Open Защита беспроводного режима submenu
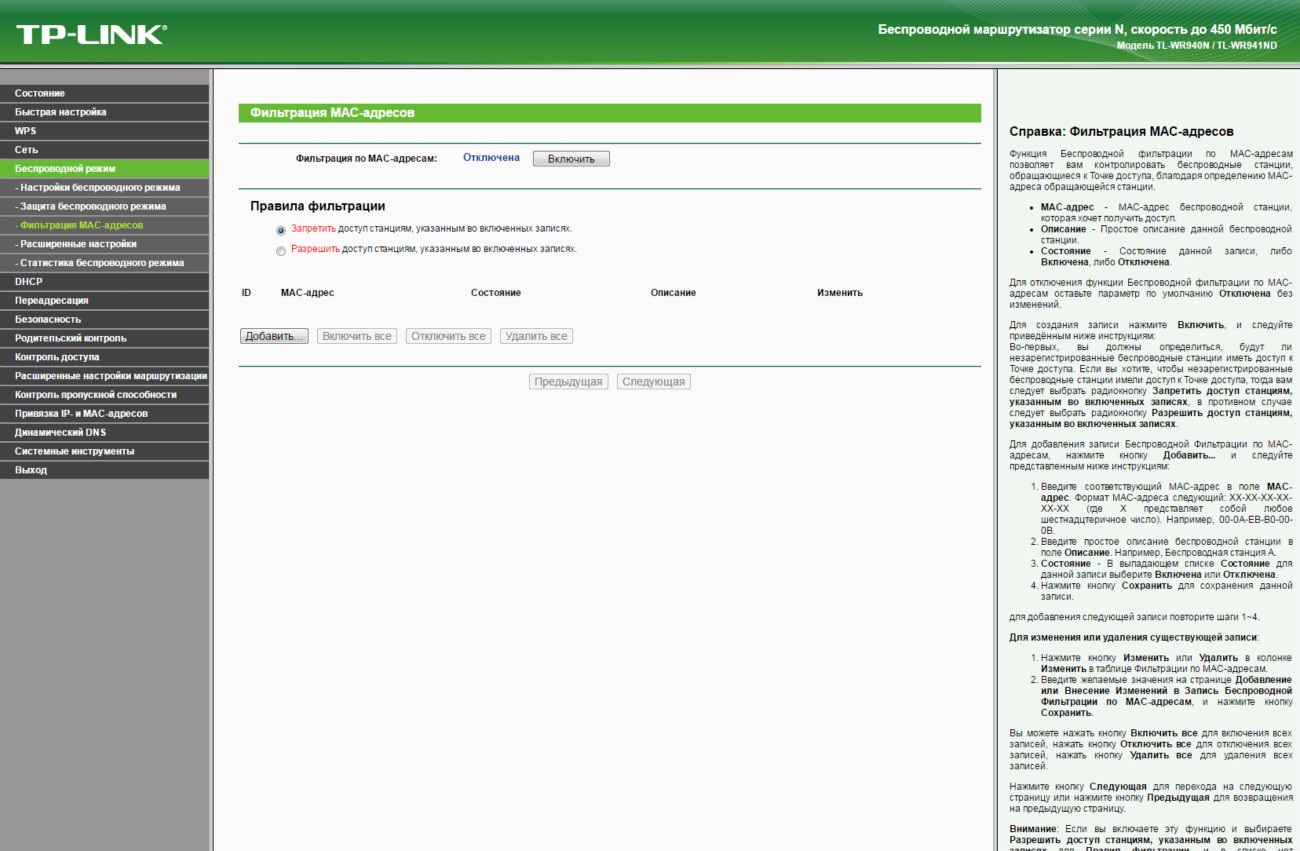1300x851 pixels. pos(92,206)
